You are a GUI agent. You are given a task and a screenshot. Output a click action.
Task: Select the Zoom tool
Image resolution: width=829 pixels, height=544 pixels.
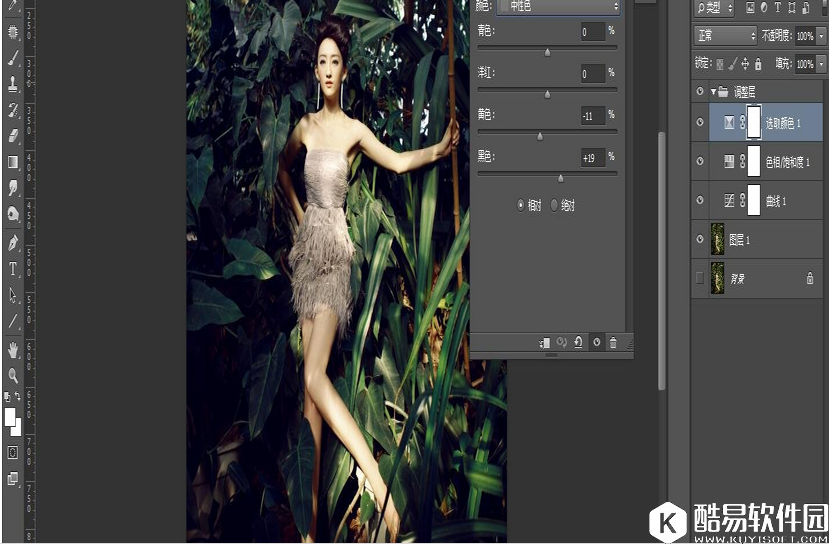coord(13,375)
